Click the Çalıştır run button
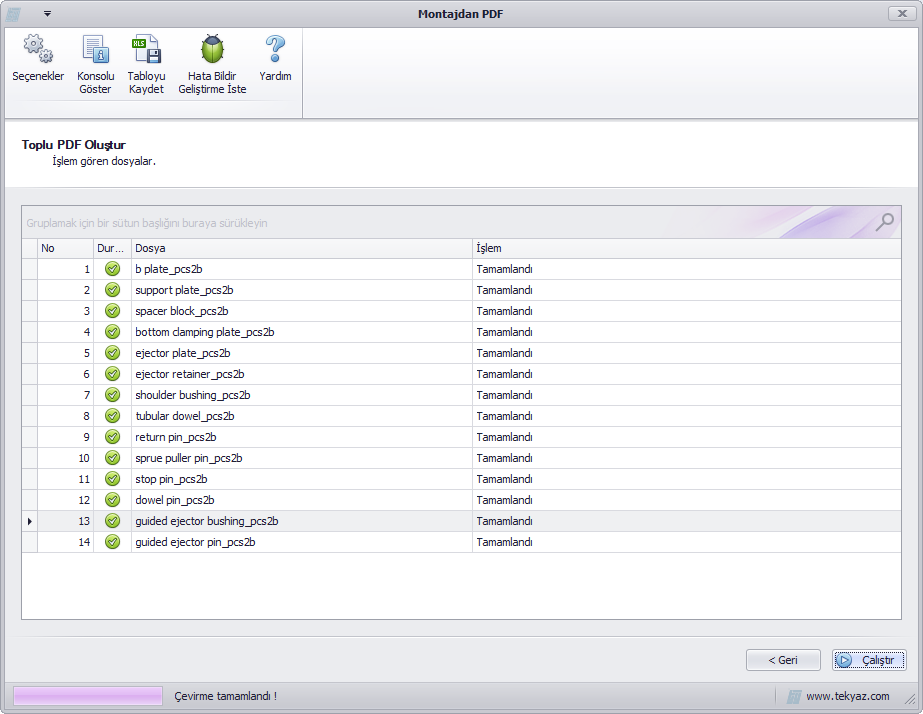This screenshot has height=714, width=923. click(869, 660)
